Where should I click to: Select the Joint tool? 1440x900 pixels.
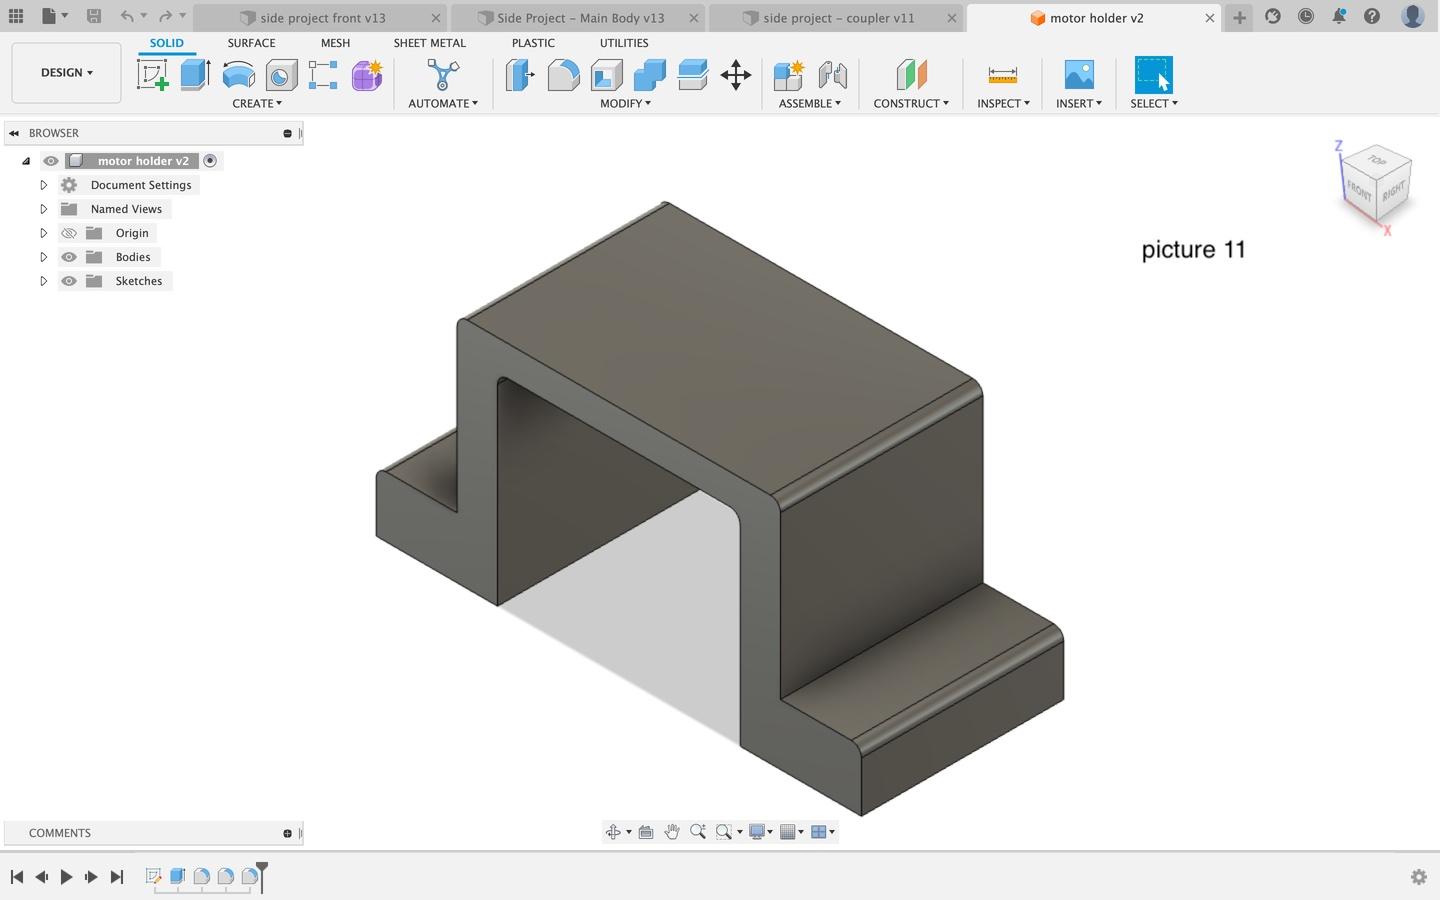coord(832,75)
